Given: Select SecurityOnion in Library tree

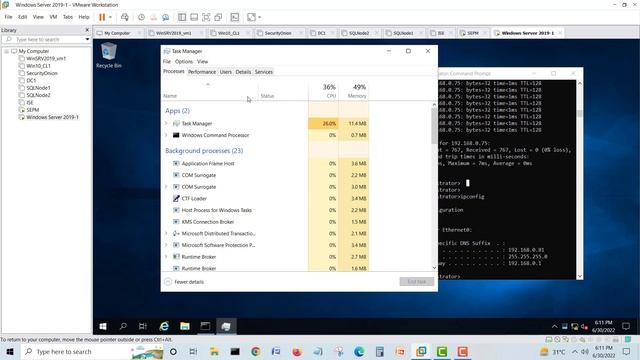Looking at the screenshot, I should (x=42, y=73).
